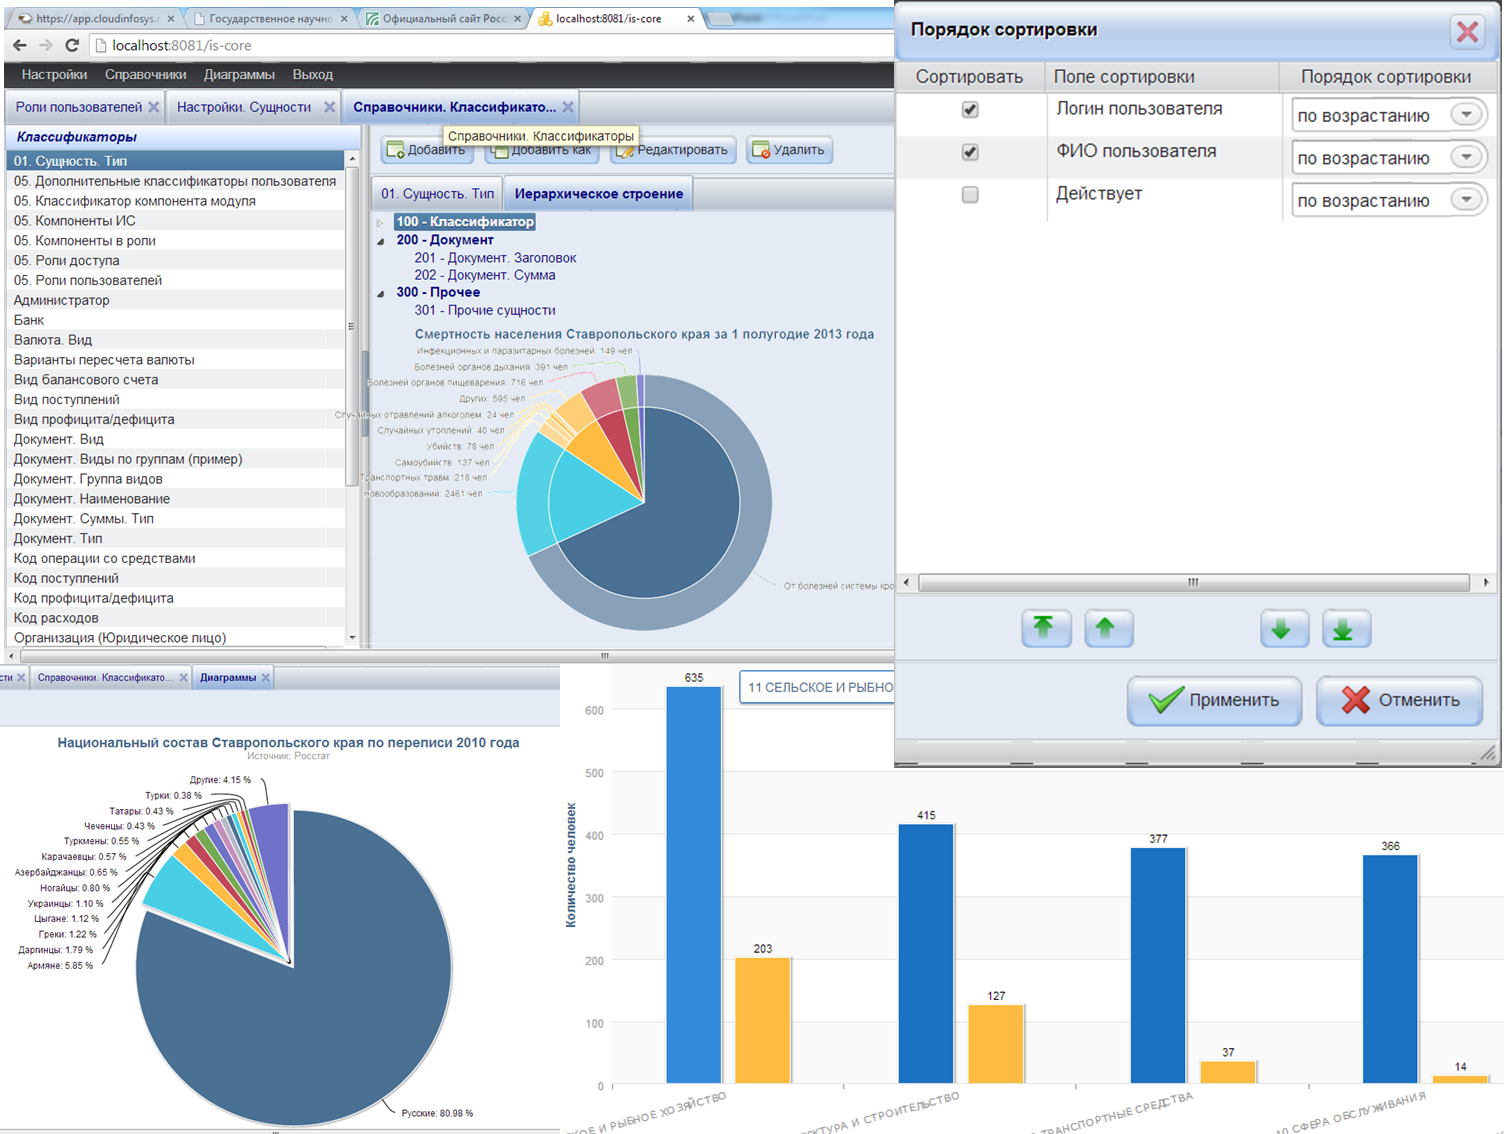Image resolution: width=1504 pixels, height=1134 pixels.
Task: Close the Настройки. Сущности tab via X icon
Action: pyautogui.click(x=329, y=107)
